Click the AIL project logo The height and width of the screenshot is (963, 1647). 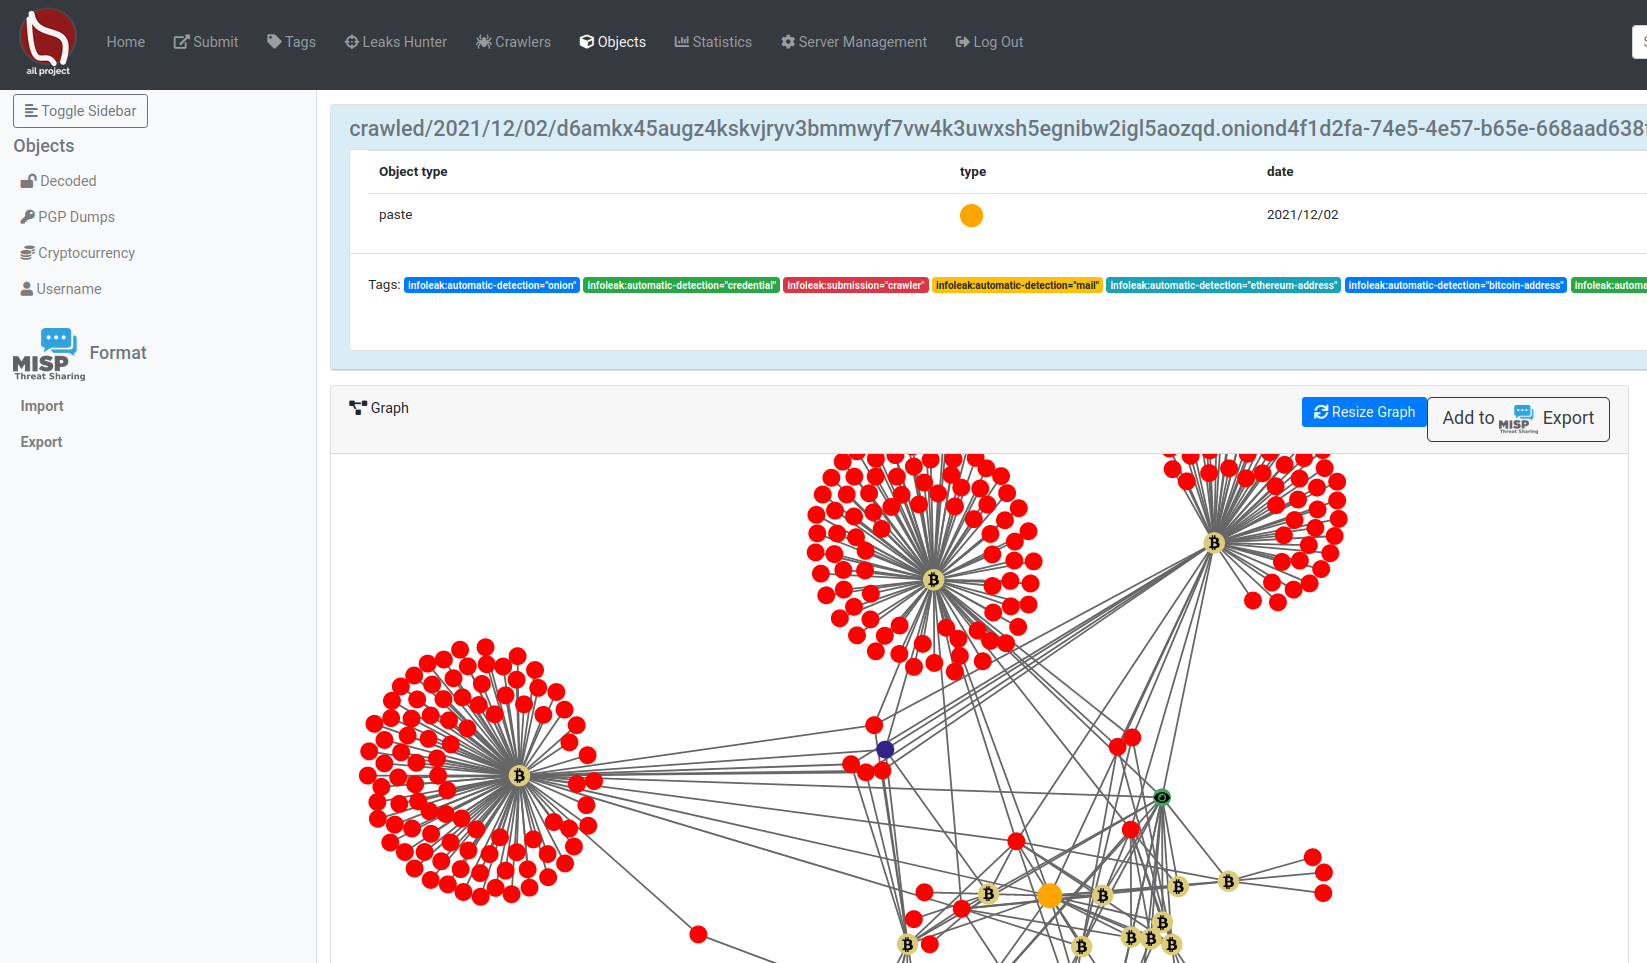48,42
